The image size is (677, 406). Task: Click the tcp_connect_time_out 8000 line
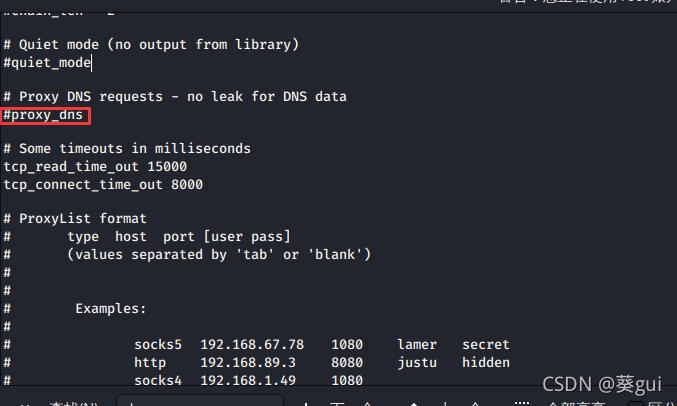click(x=103, y=185)
